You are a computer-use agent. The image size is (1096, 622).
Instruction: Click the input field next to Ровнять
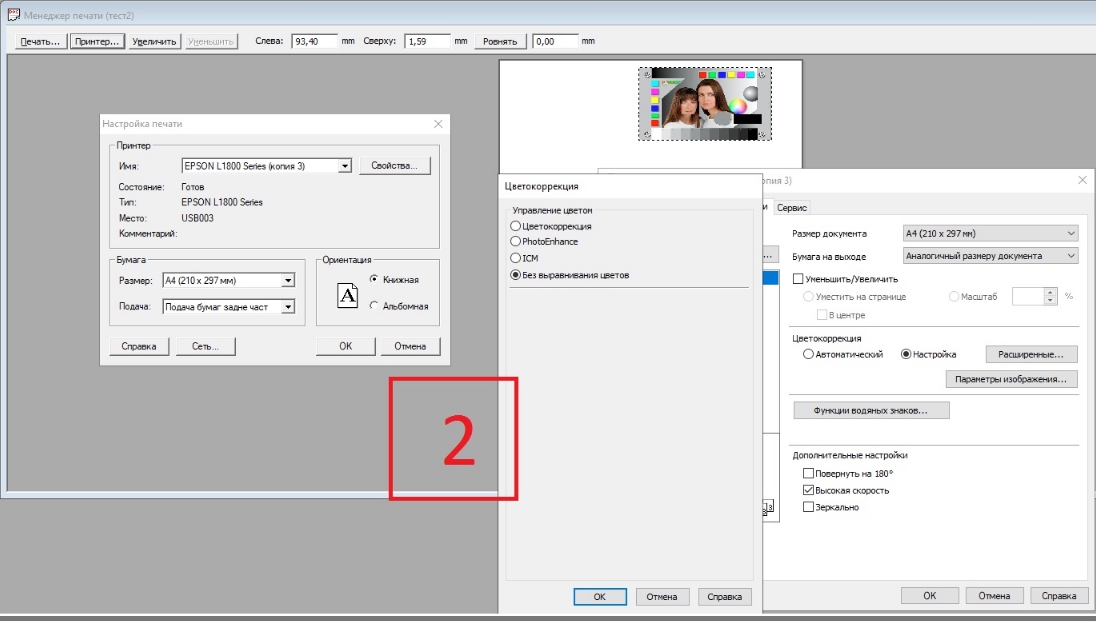(555, 41)
